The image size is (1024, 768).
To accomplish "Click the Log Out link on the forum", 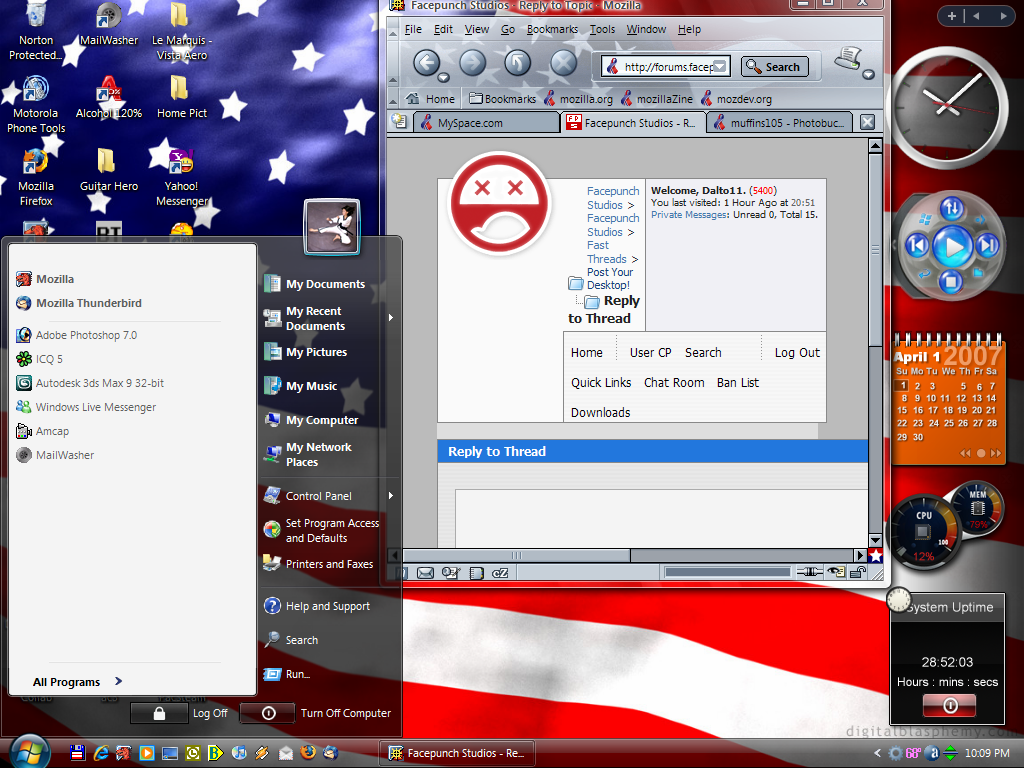I will tap(797, 353).
